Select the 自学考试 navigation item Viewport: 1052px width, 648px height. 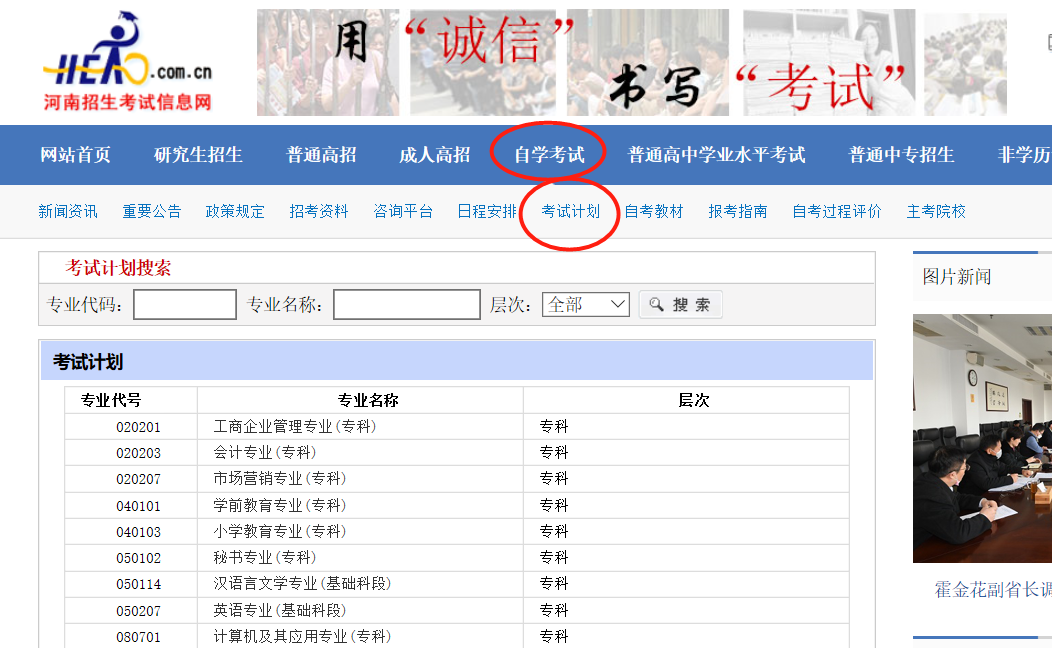point(549,155)
